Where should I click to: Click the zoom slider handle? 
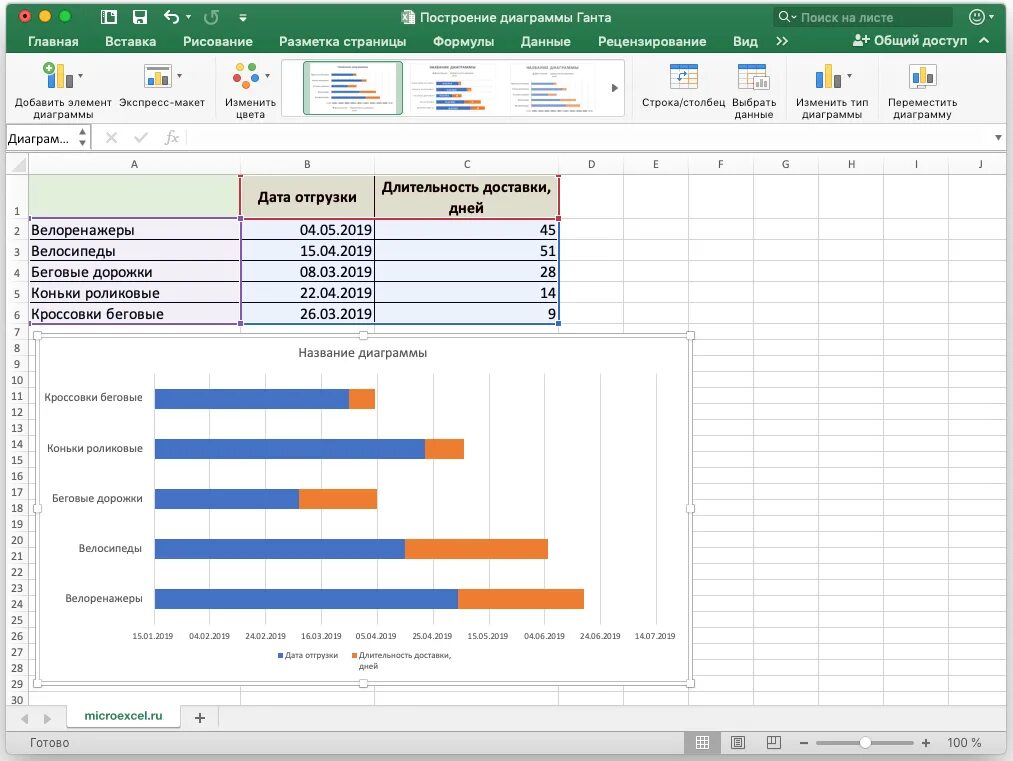point(865,743)
